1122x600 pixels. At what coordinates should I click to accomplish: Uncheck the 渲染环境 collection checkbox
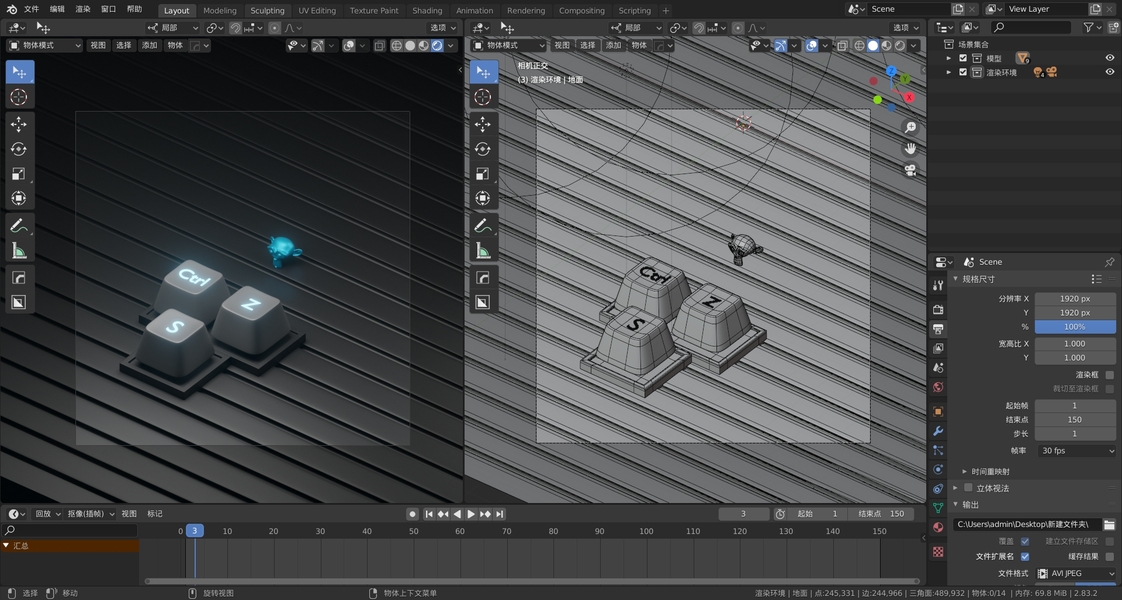pos(962,72)
